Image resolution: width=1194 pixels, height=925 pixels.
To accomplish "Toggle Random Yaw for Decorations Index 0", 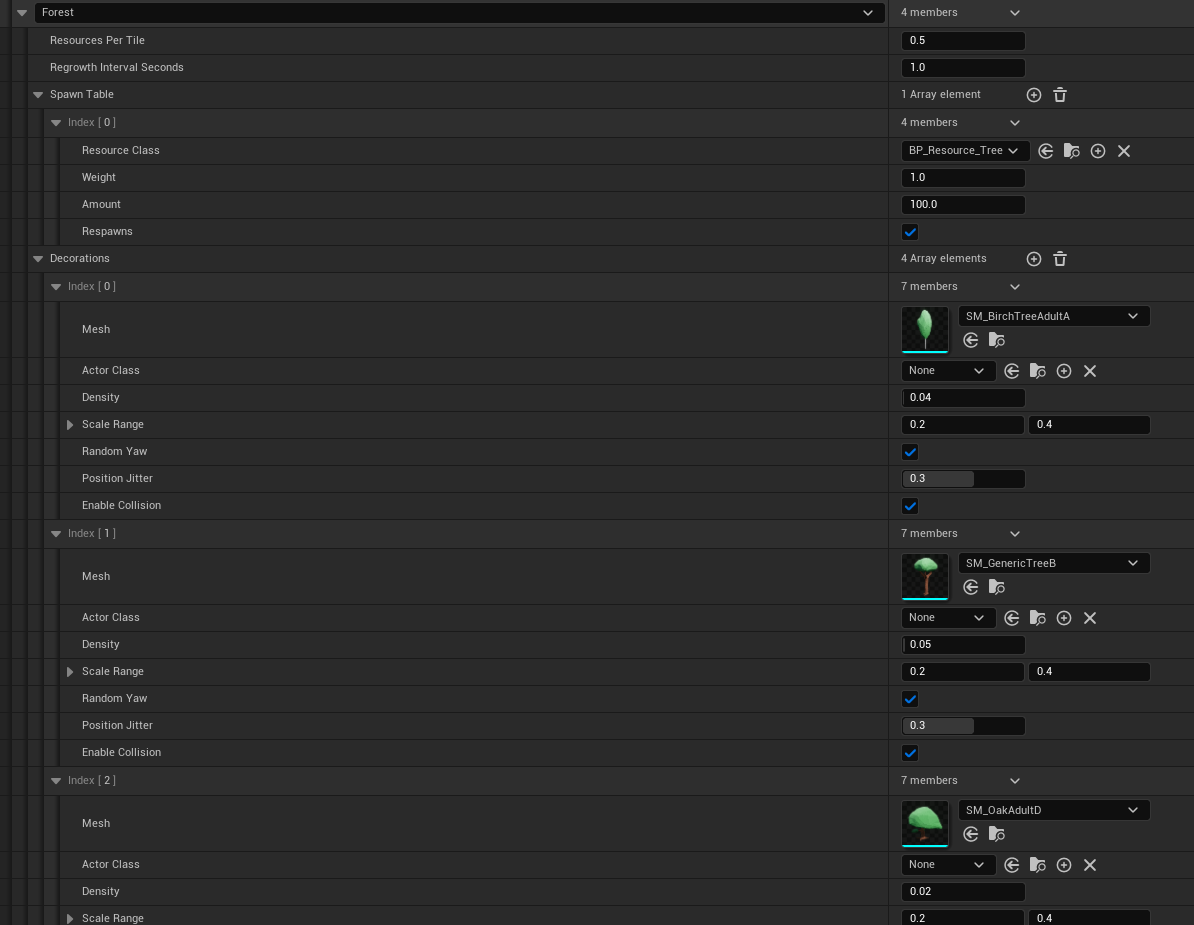I will pos(910,452).
